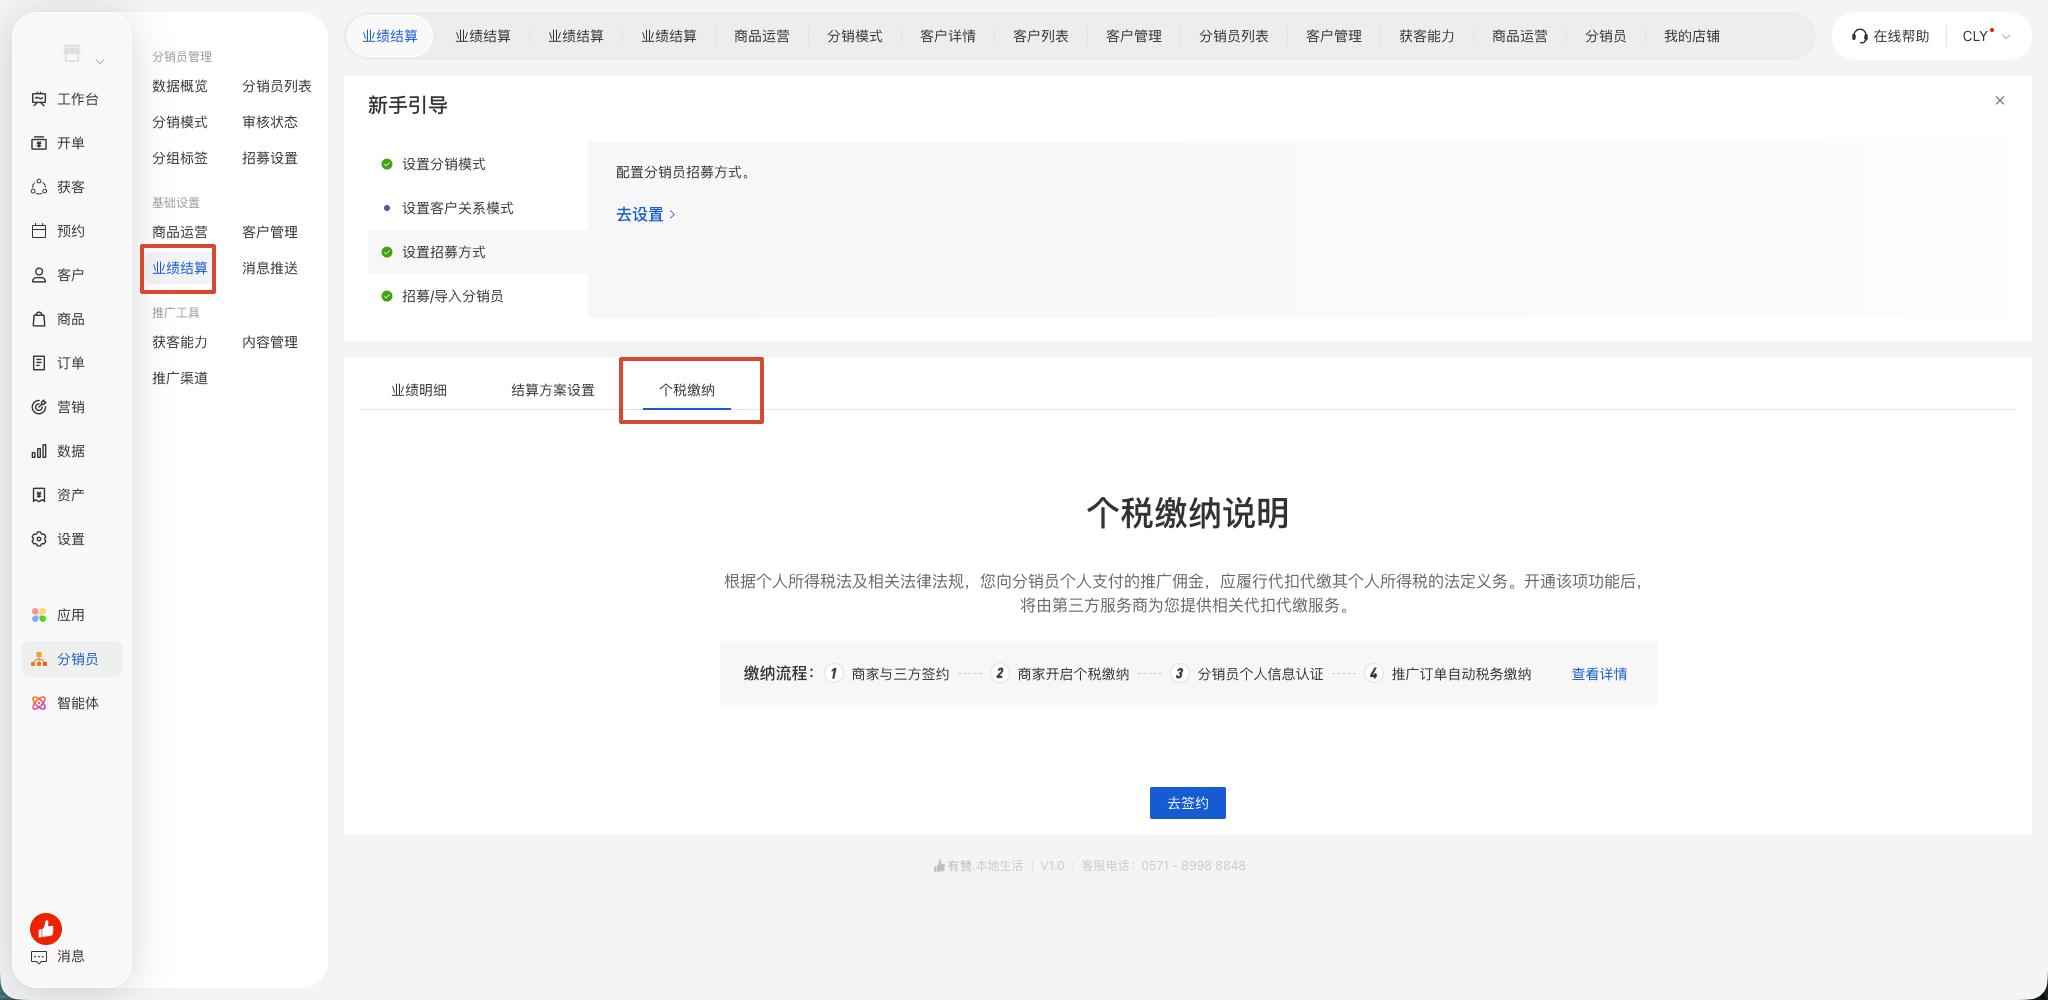Open the 订单 order list icon

[x=39, y=363]
